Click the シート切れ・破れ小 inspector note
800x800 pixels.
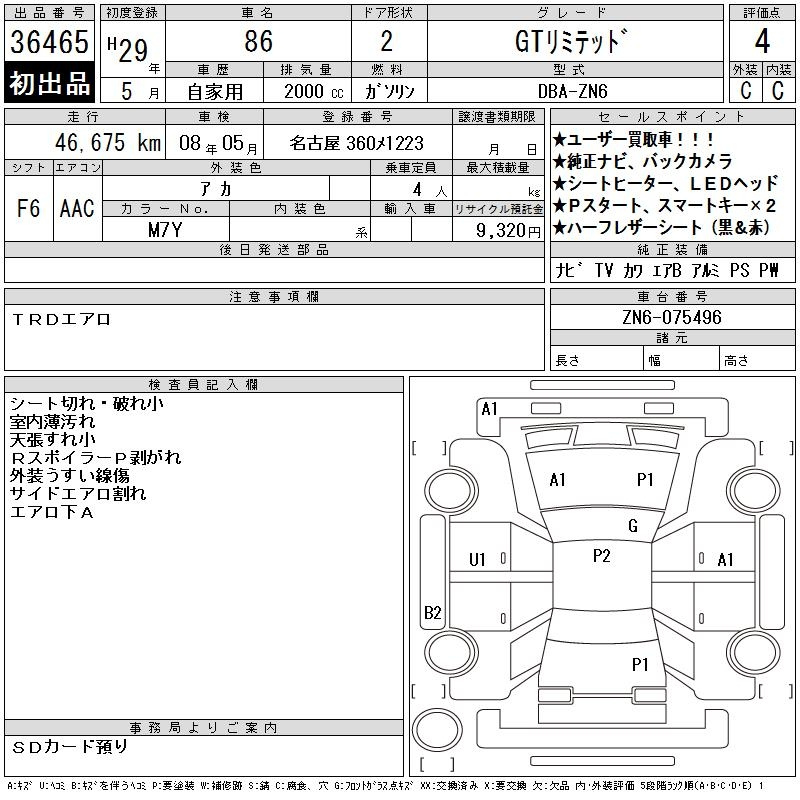pos(86,404)
